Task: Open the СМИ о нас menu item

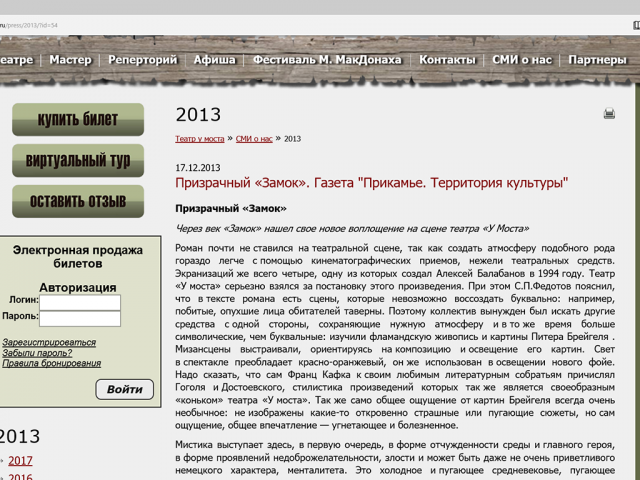Action: pos(522,60)
